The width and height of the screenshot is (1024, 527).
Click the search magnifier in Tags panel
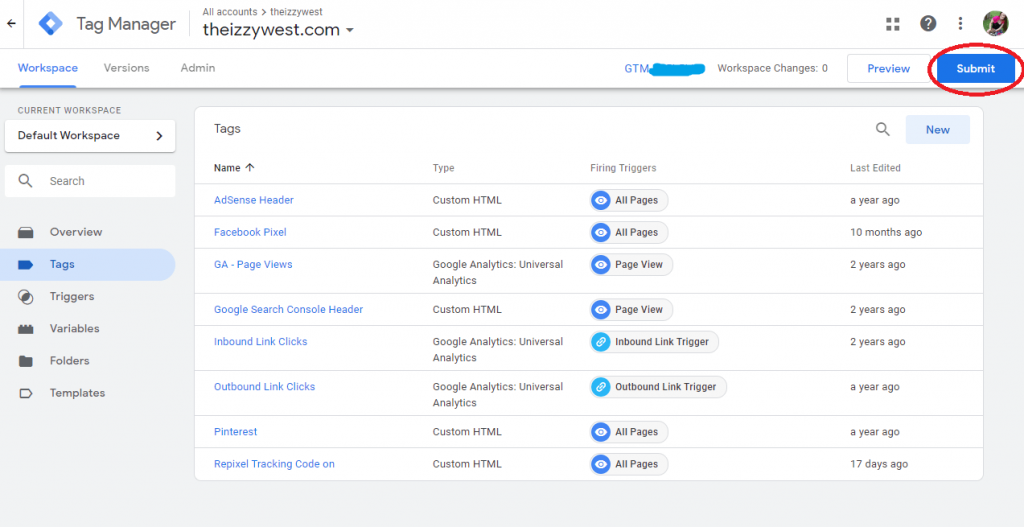(x=883, y=129)
